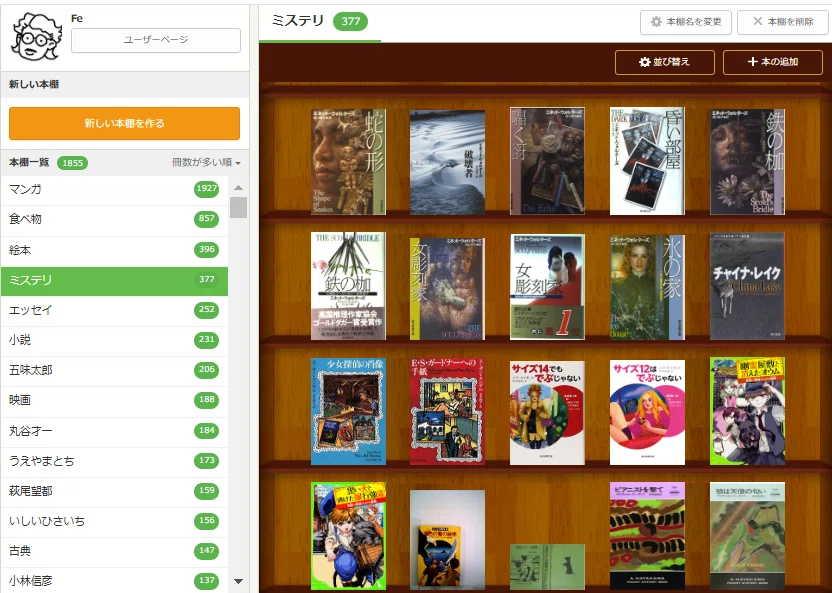Open the 氷の家 book cover

[x=647, y=287]
